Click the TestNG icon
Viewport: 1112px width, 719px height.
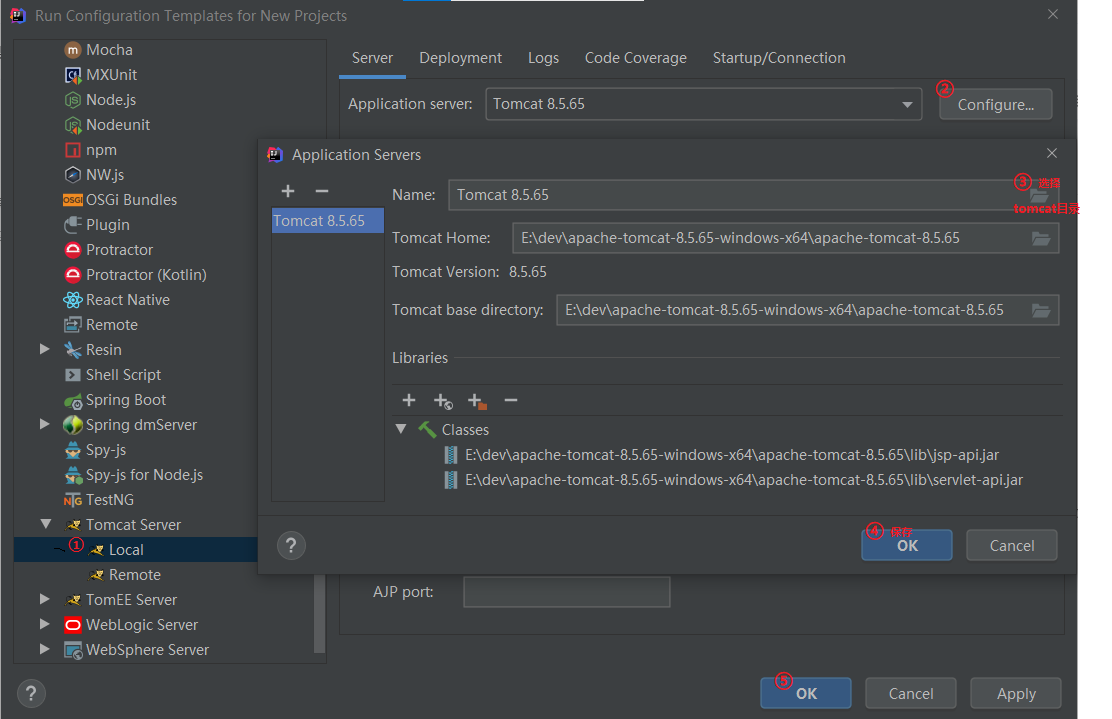(72, 500)
